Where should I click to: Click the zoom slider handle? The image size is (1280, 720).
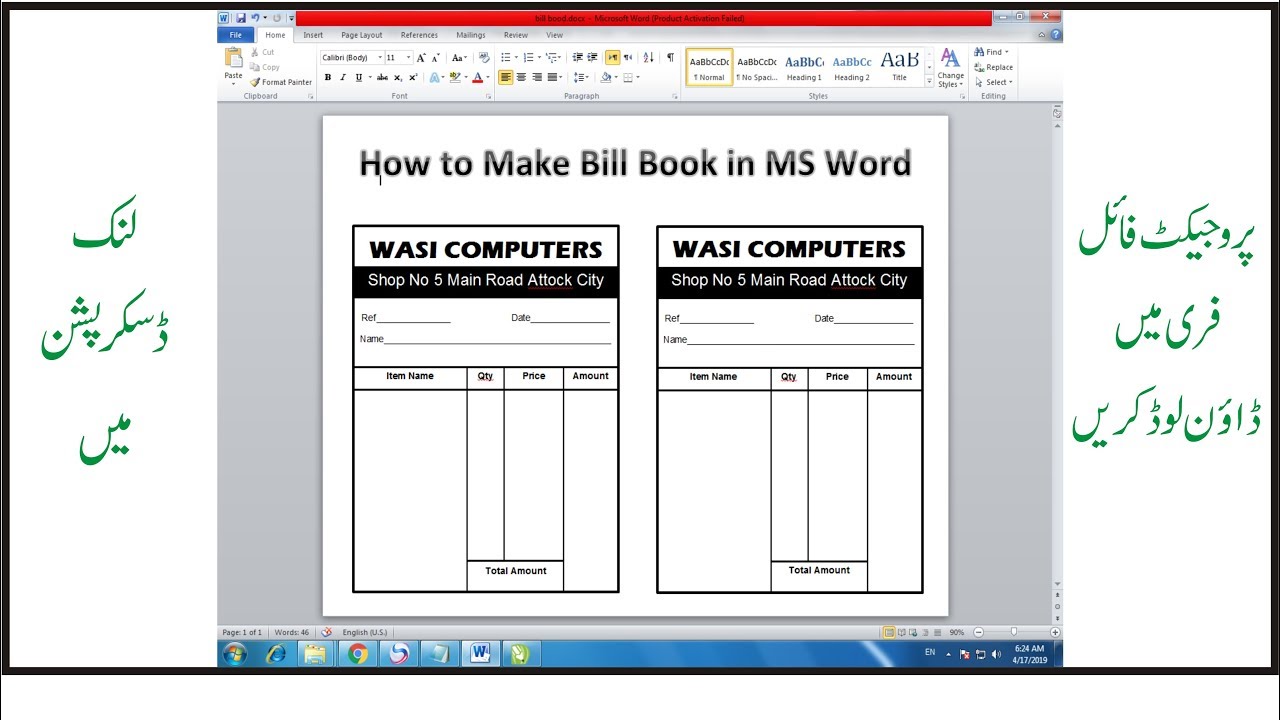pos(1014,632)
